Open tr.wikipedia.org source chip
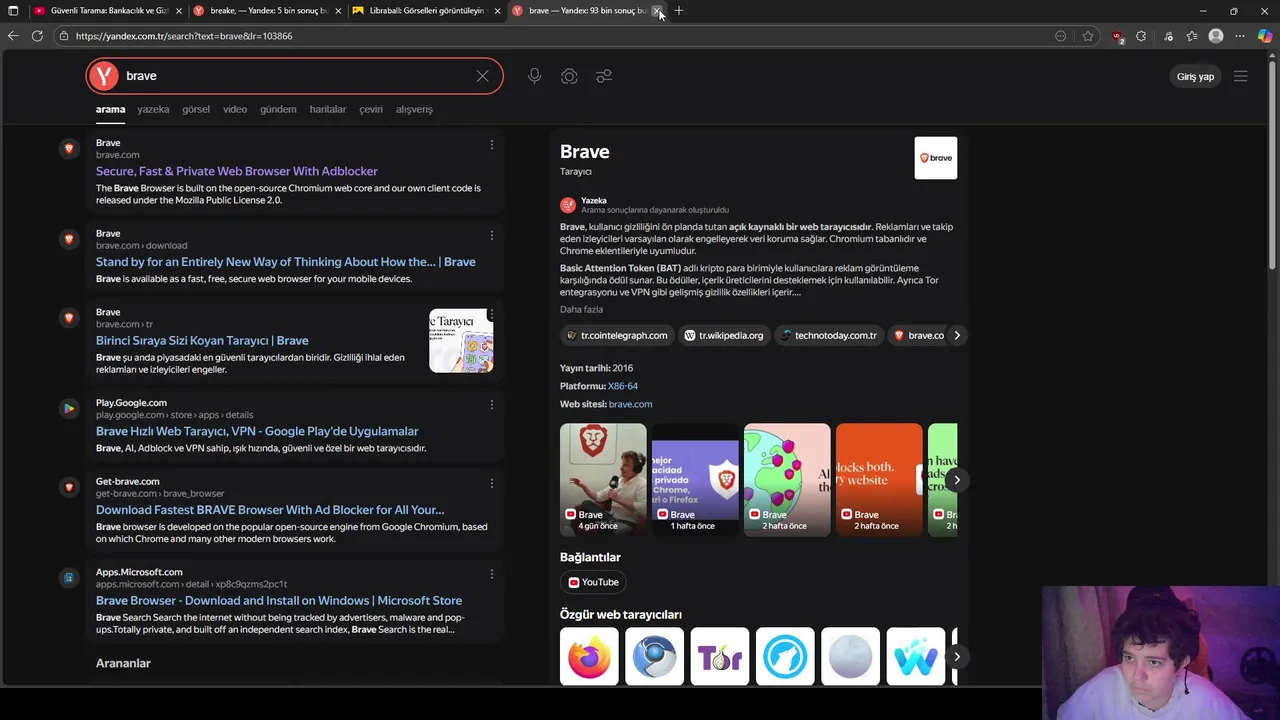The width and height of the screenshot is (1280, 720). click(x=724, y=335)
